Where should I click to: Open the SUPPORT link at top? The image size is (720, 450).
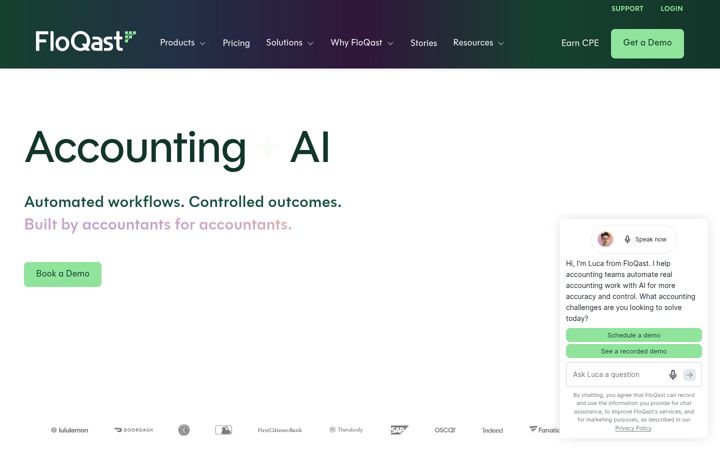[x=627, y=9]
